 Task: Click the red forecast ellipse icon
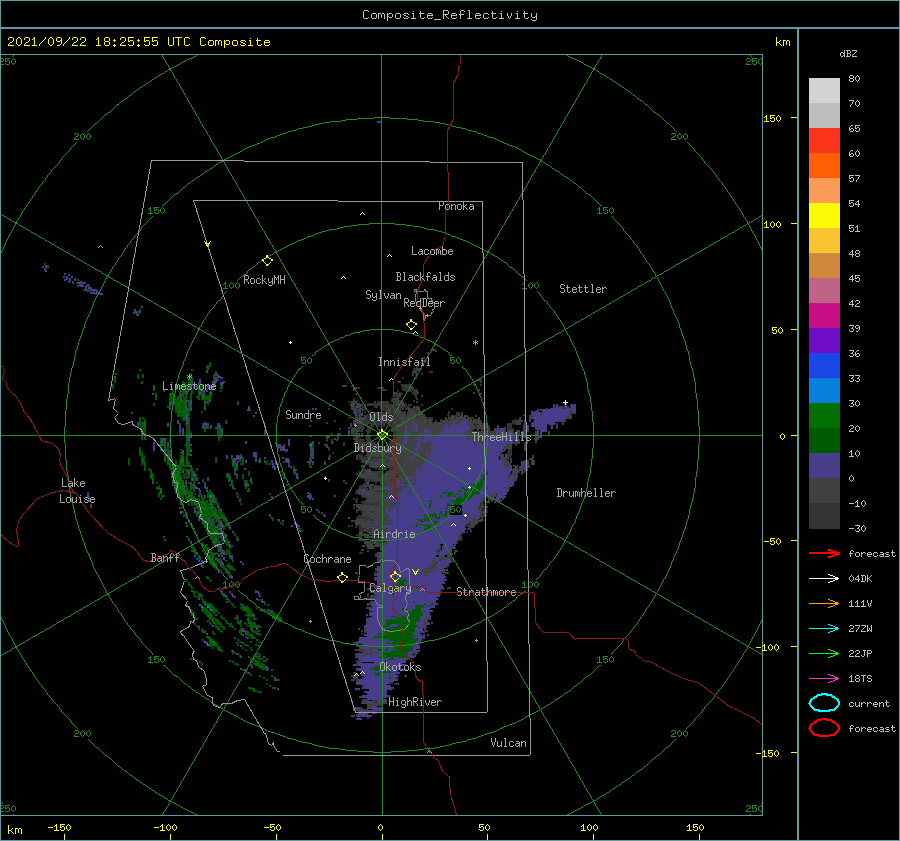pos(824,728)
